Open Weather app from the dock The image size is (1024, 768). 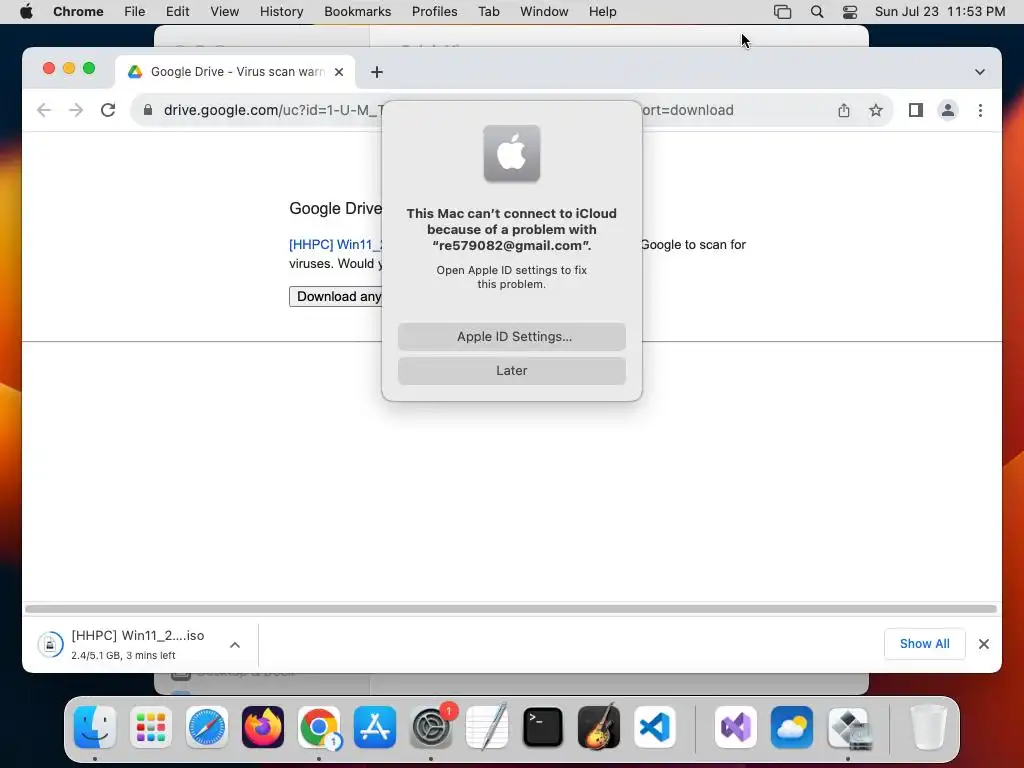coord(792,727)
